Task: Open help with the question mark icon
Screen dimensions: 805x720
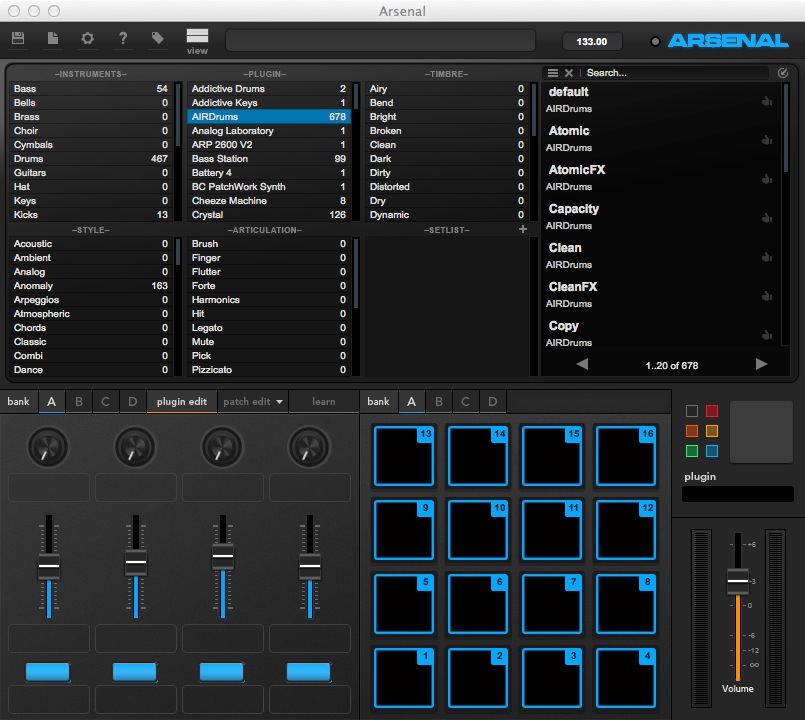Action: tap(123, 38)
